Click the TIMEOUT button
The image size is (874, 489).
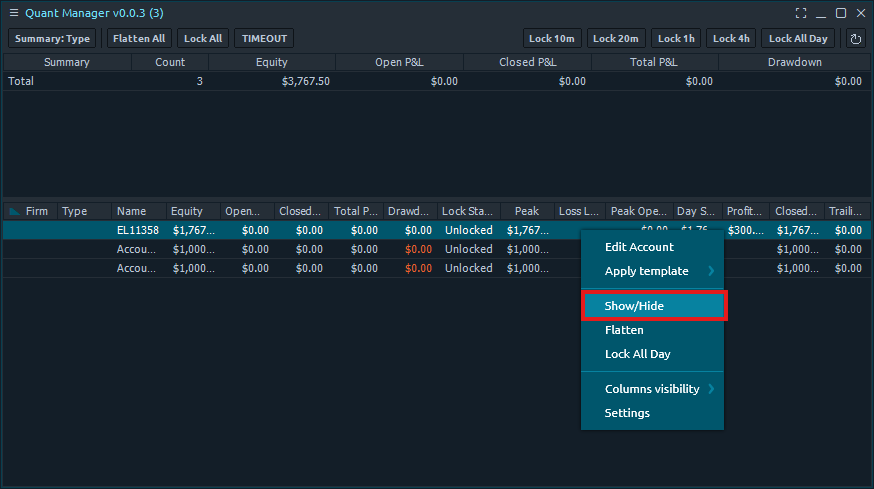(264, 39)
